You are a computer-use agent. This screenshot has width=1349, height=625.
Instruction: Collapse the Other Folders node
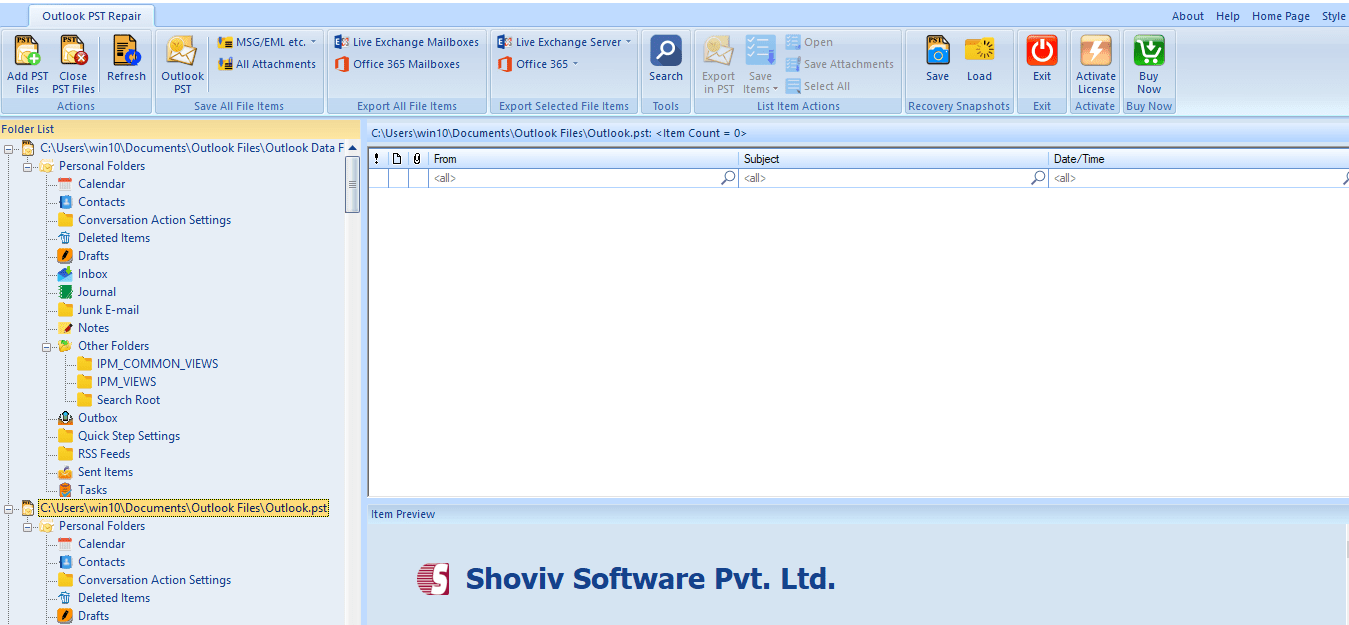pyautogui.click(x=47, y=346)
